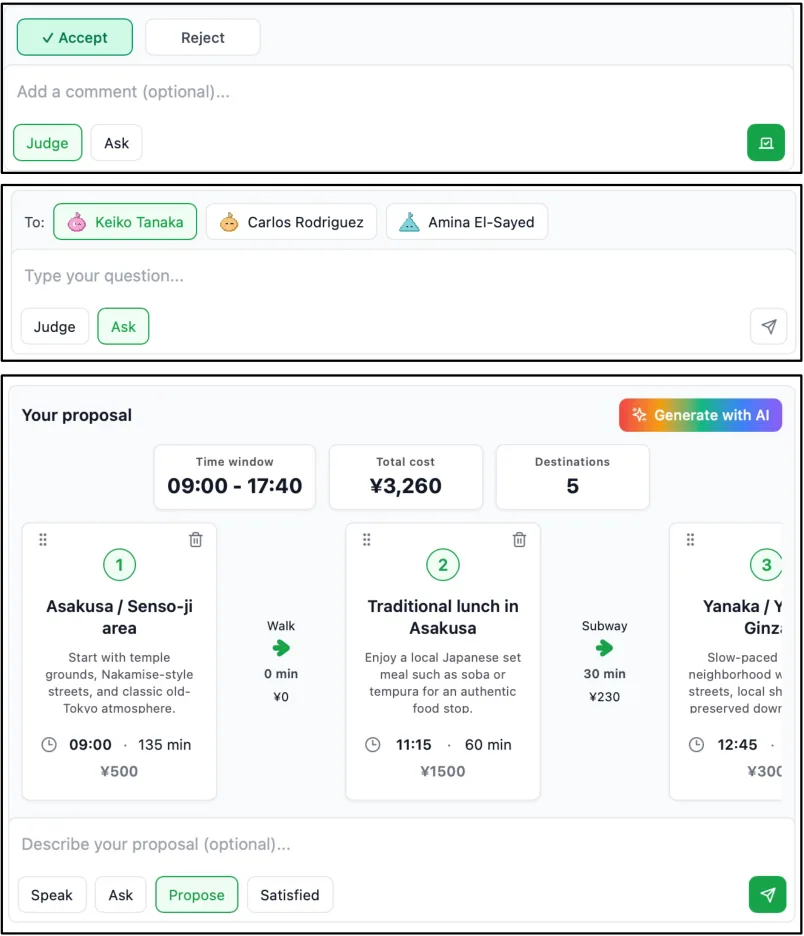Select the Satisfied mode
804x936 pixels.
click(x=289, y=895)
